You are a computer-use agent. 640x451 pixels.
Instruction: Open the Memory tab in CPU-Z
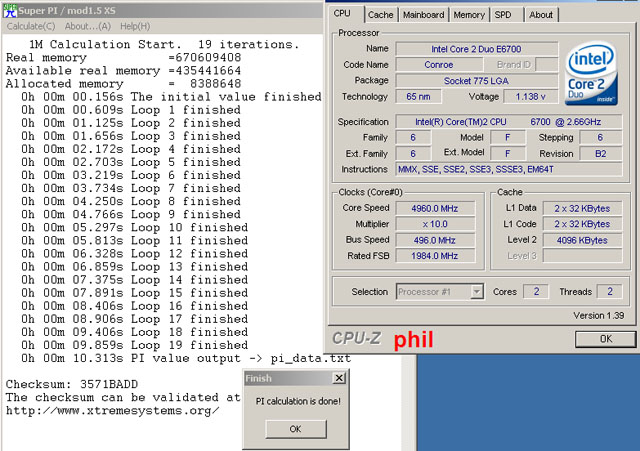click(x=468, y=15)
